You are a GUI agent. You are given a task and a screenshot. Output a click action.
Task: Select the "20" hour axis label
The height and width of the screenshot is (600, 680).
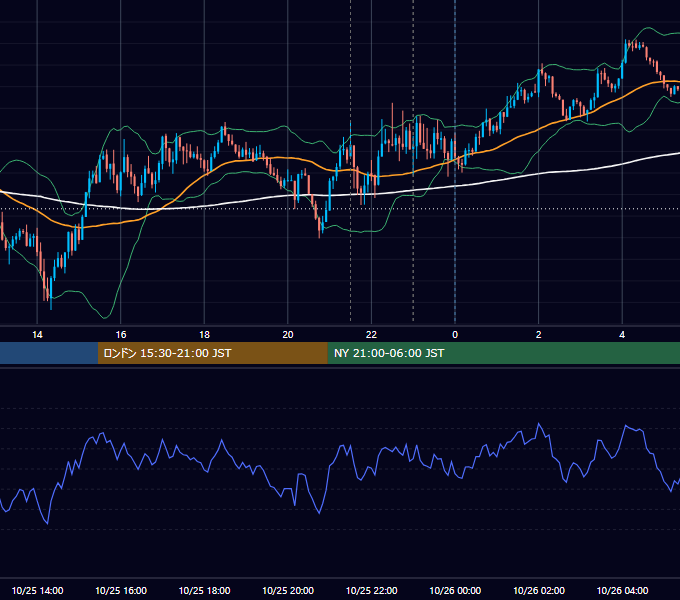288,335
